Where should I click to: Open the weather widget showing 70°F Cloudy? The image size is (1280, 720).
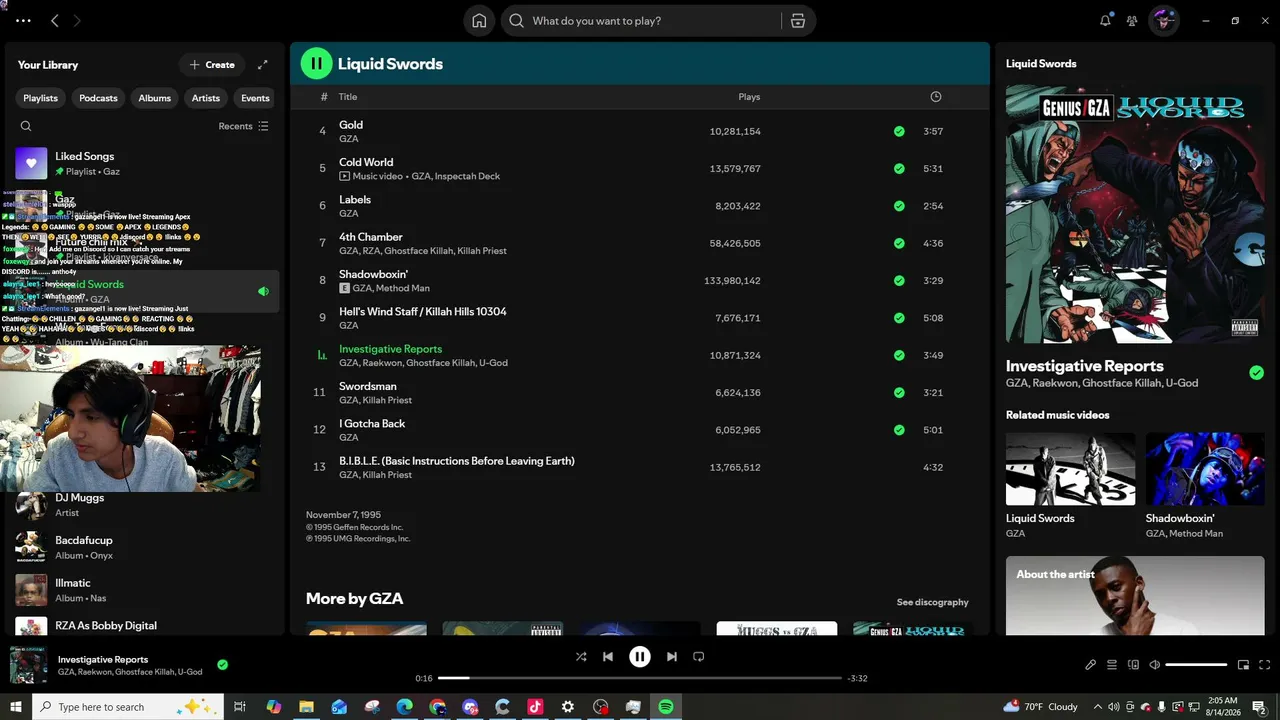[x=1041, y=707]
